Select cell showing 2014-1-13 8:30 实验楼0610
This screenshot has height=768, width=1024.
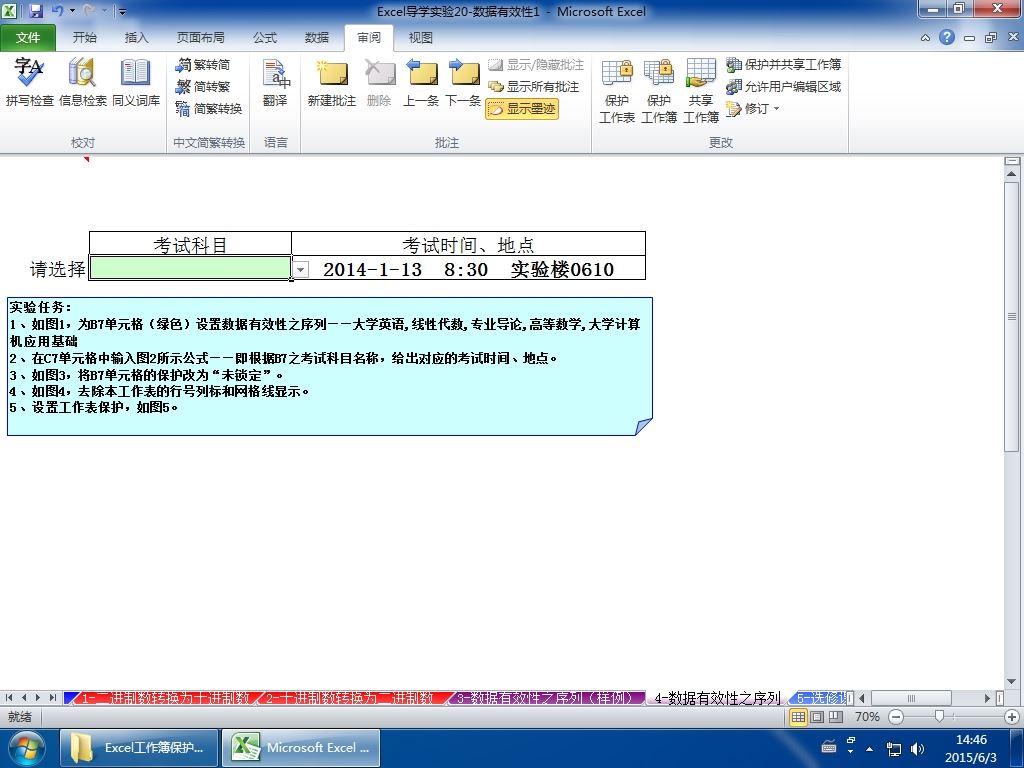tap(468, 268)
